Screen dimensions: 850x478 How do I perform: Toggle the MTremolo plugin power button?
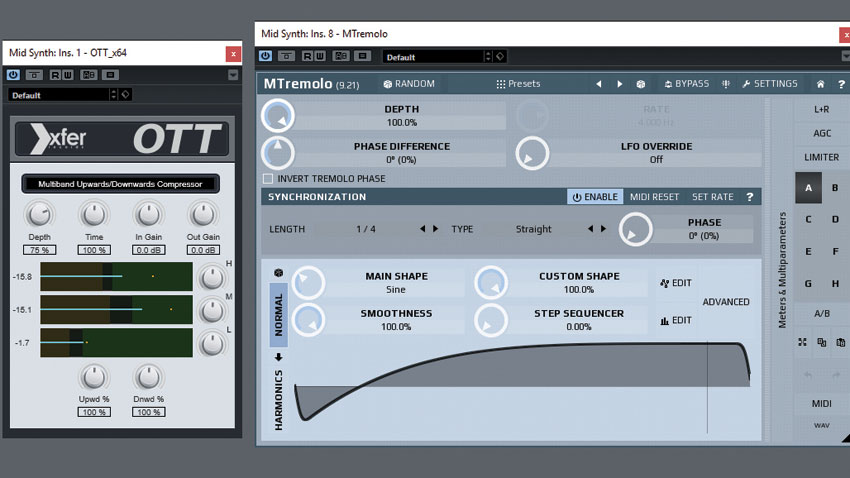click(265, 56)
